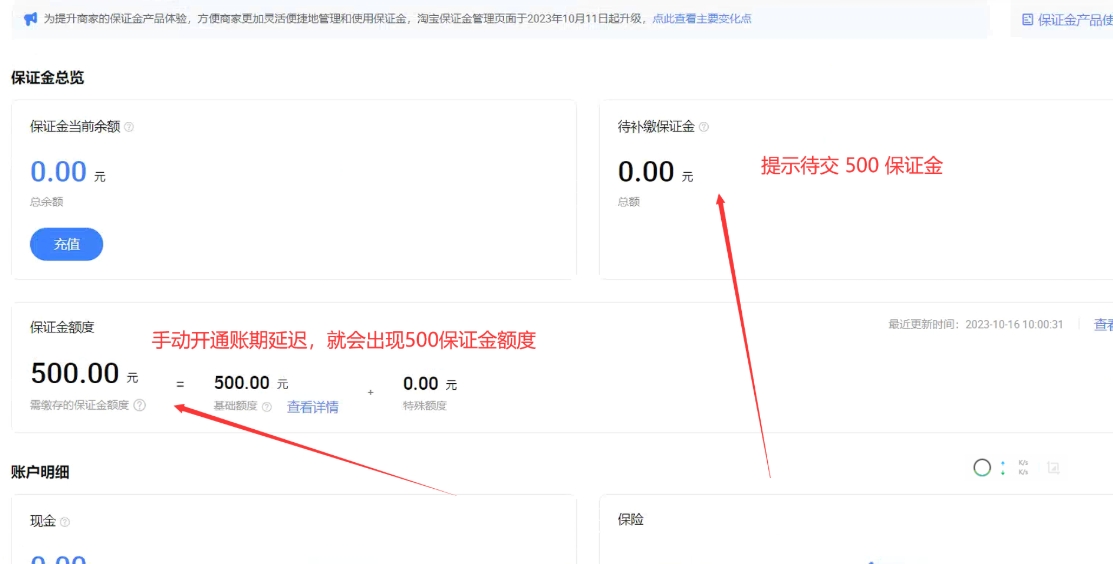Click the blue 0.00 总余额 amount

[x=58, y=172]
